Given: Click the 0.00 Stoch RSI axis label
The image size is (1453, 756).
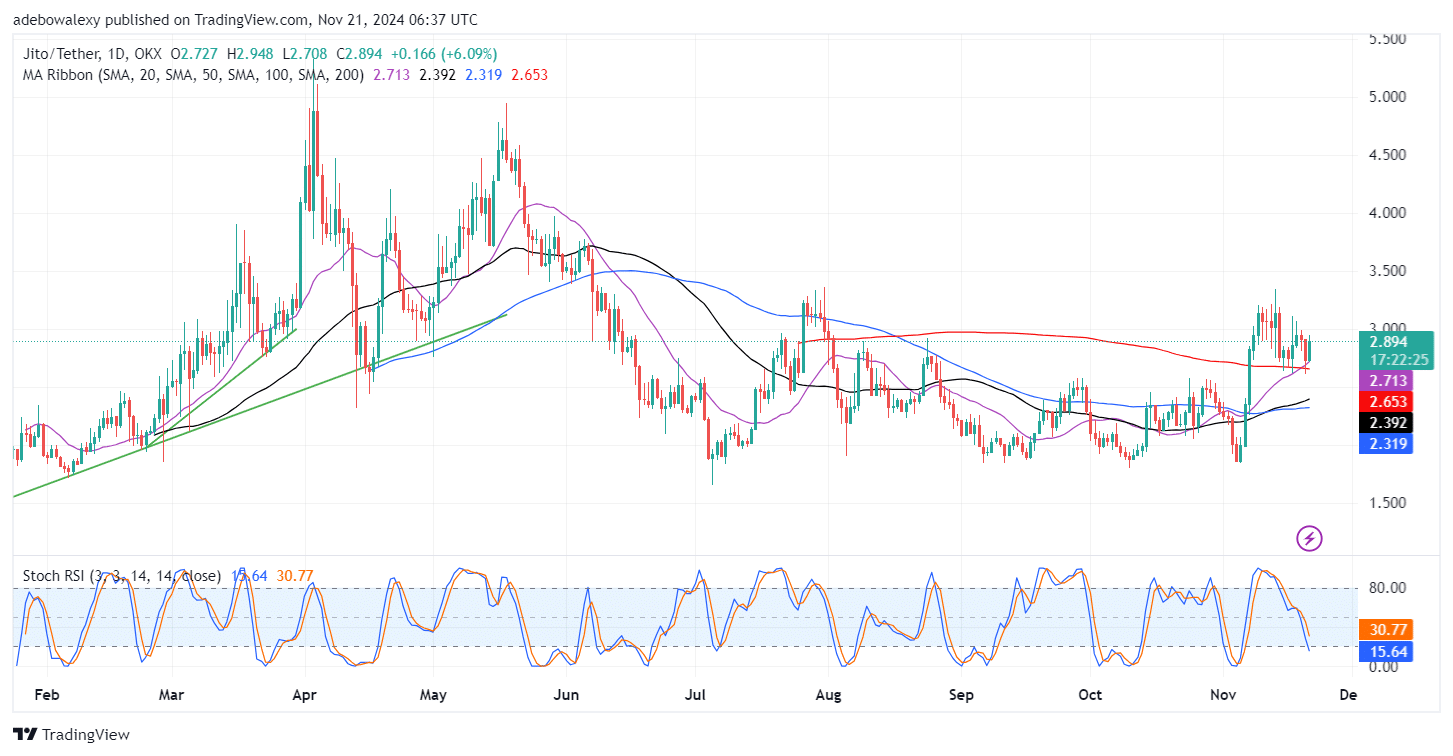Looking at the screenshot, I should 1385,666.
